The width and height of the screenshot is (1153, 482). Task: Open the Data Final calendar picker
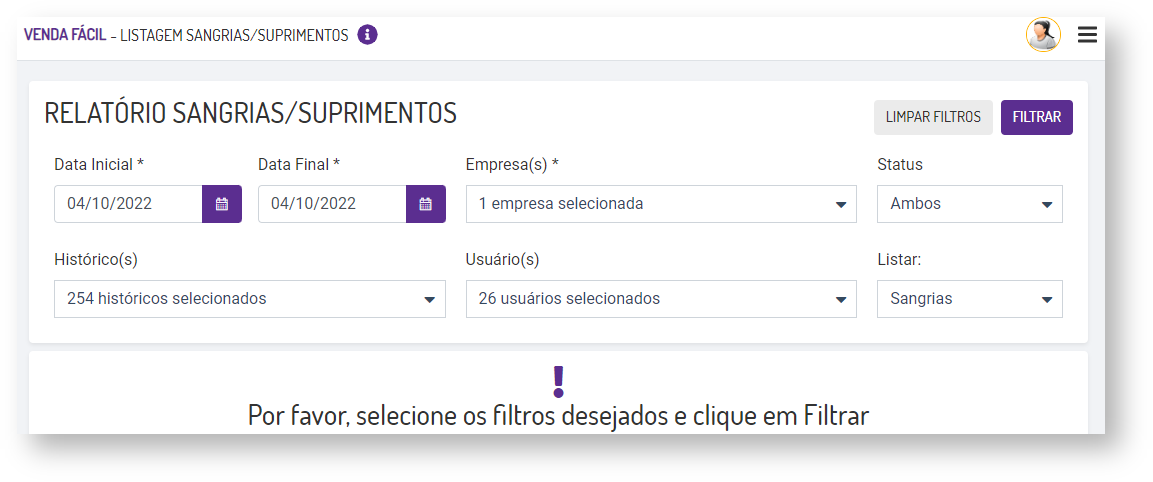(x=426, y=204)
